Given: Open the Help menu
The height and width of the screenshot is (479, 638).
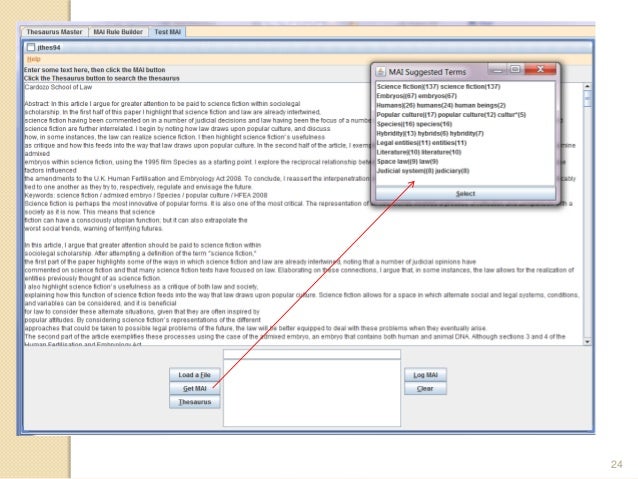Looking at the screenshot, I should tap(34, 59).
